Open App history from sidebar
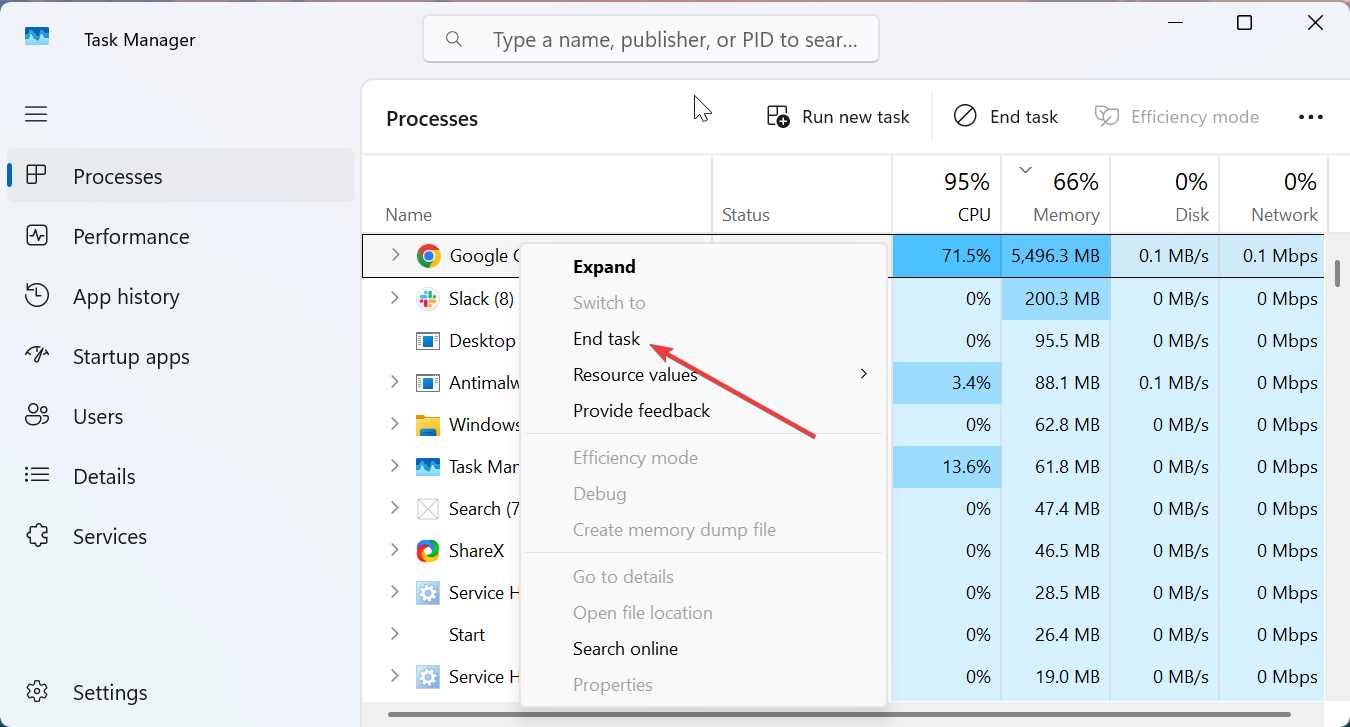Viewport: 1350px width, 727px height. click(x=126, y=297)
